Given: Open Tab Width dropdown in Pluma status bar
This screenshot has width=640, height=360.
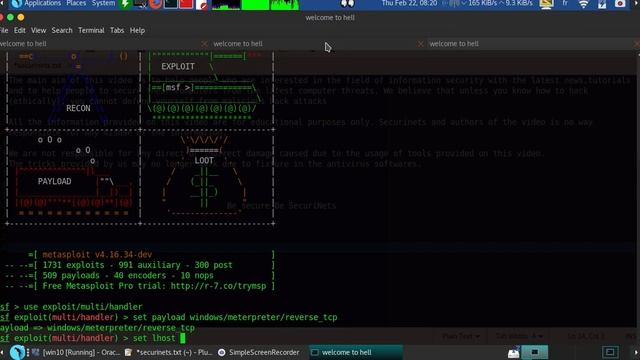Looking at the screenshot, I should tap(519, 336).
